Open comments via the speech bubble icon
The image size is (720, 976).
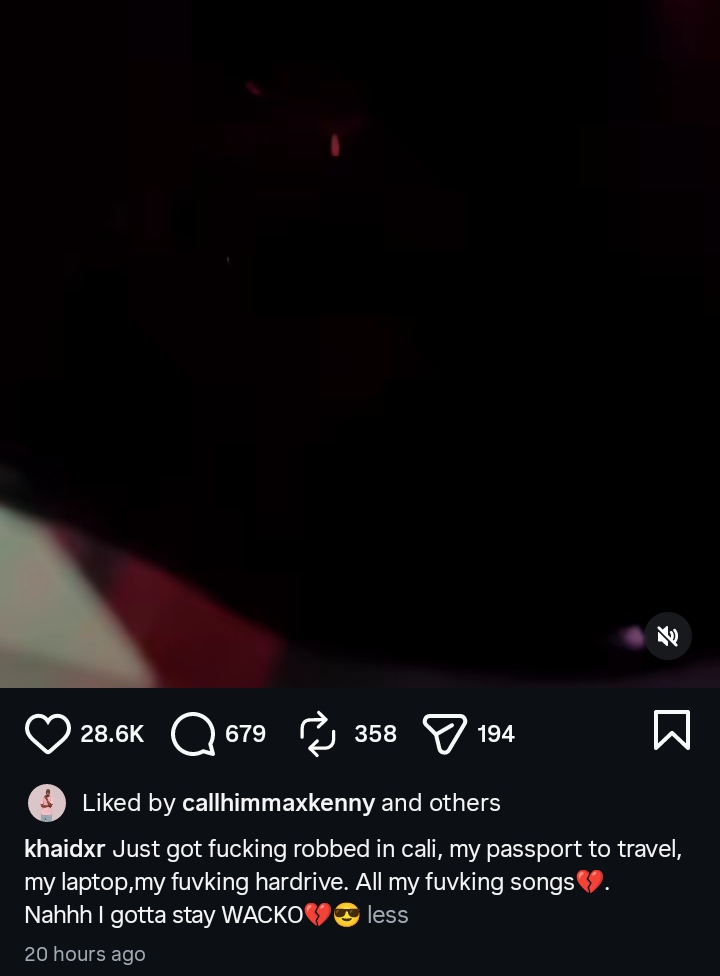(x=193, y=734)
